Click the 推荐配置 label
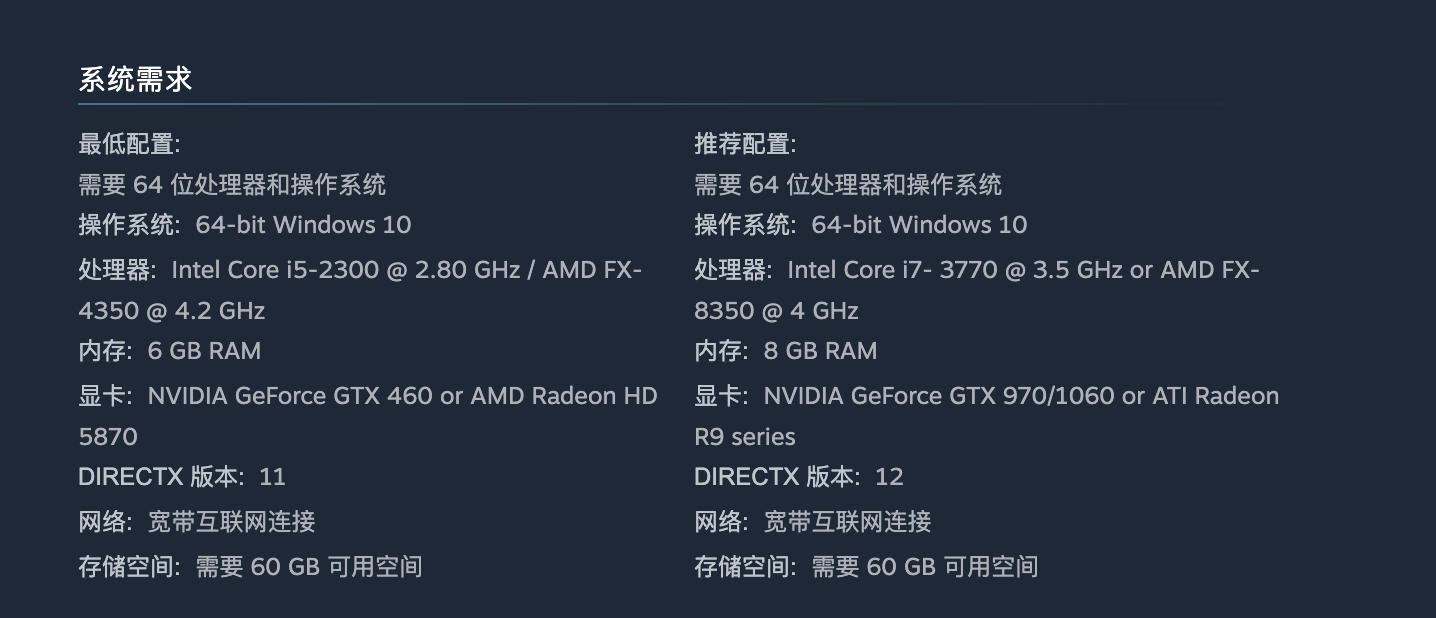The image size is (1436, 618). [x=745, y=144]
